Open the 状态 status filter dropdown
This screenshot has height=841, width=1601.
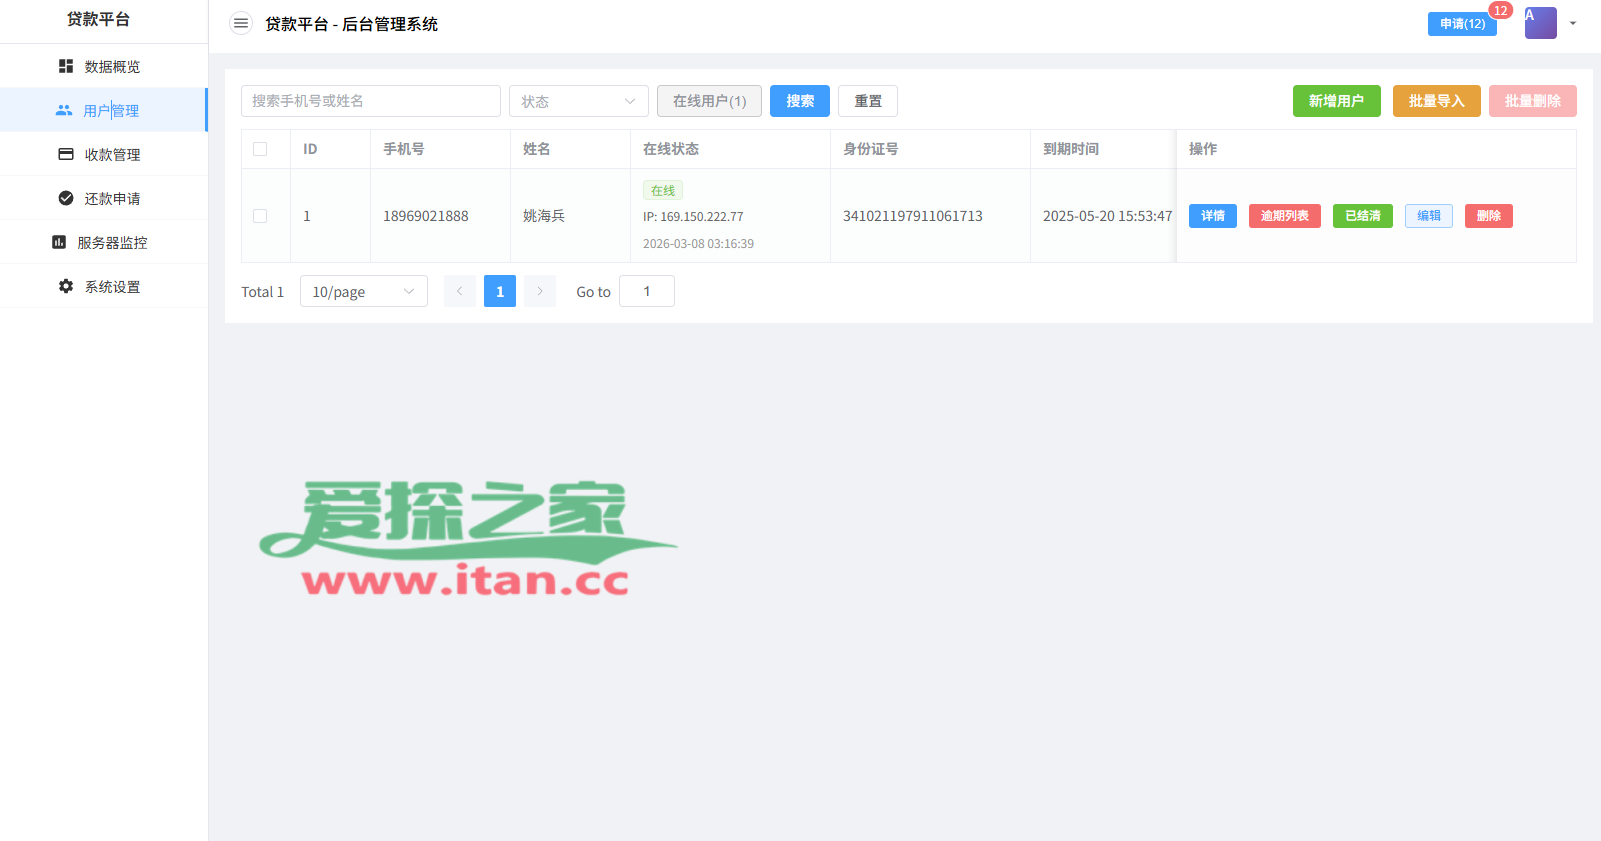[578, 101]
